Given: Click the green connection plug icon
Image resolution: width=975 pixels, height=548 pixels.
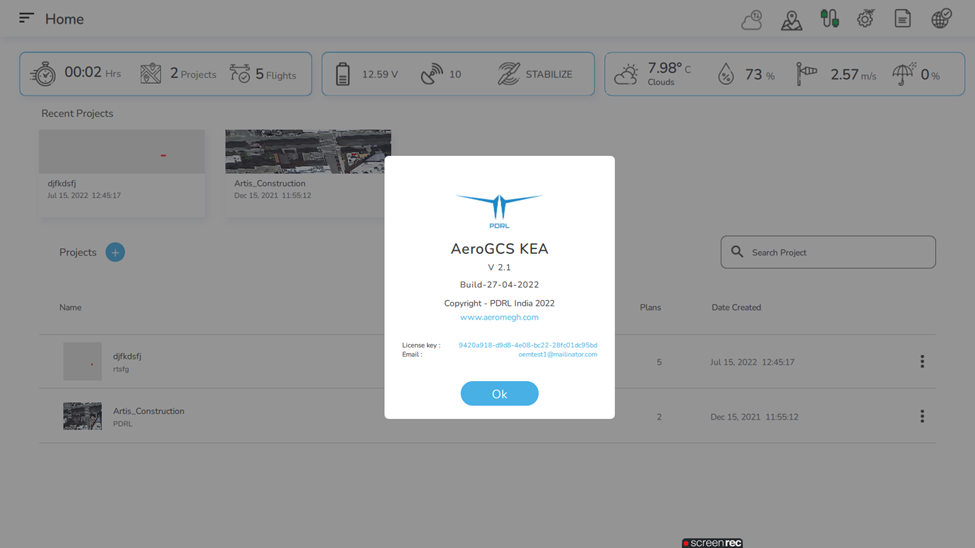Looking at the screenshot, I should tap(829, 19).
